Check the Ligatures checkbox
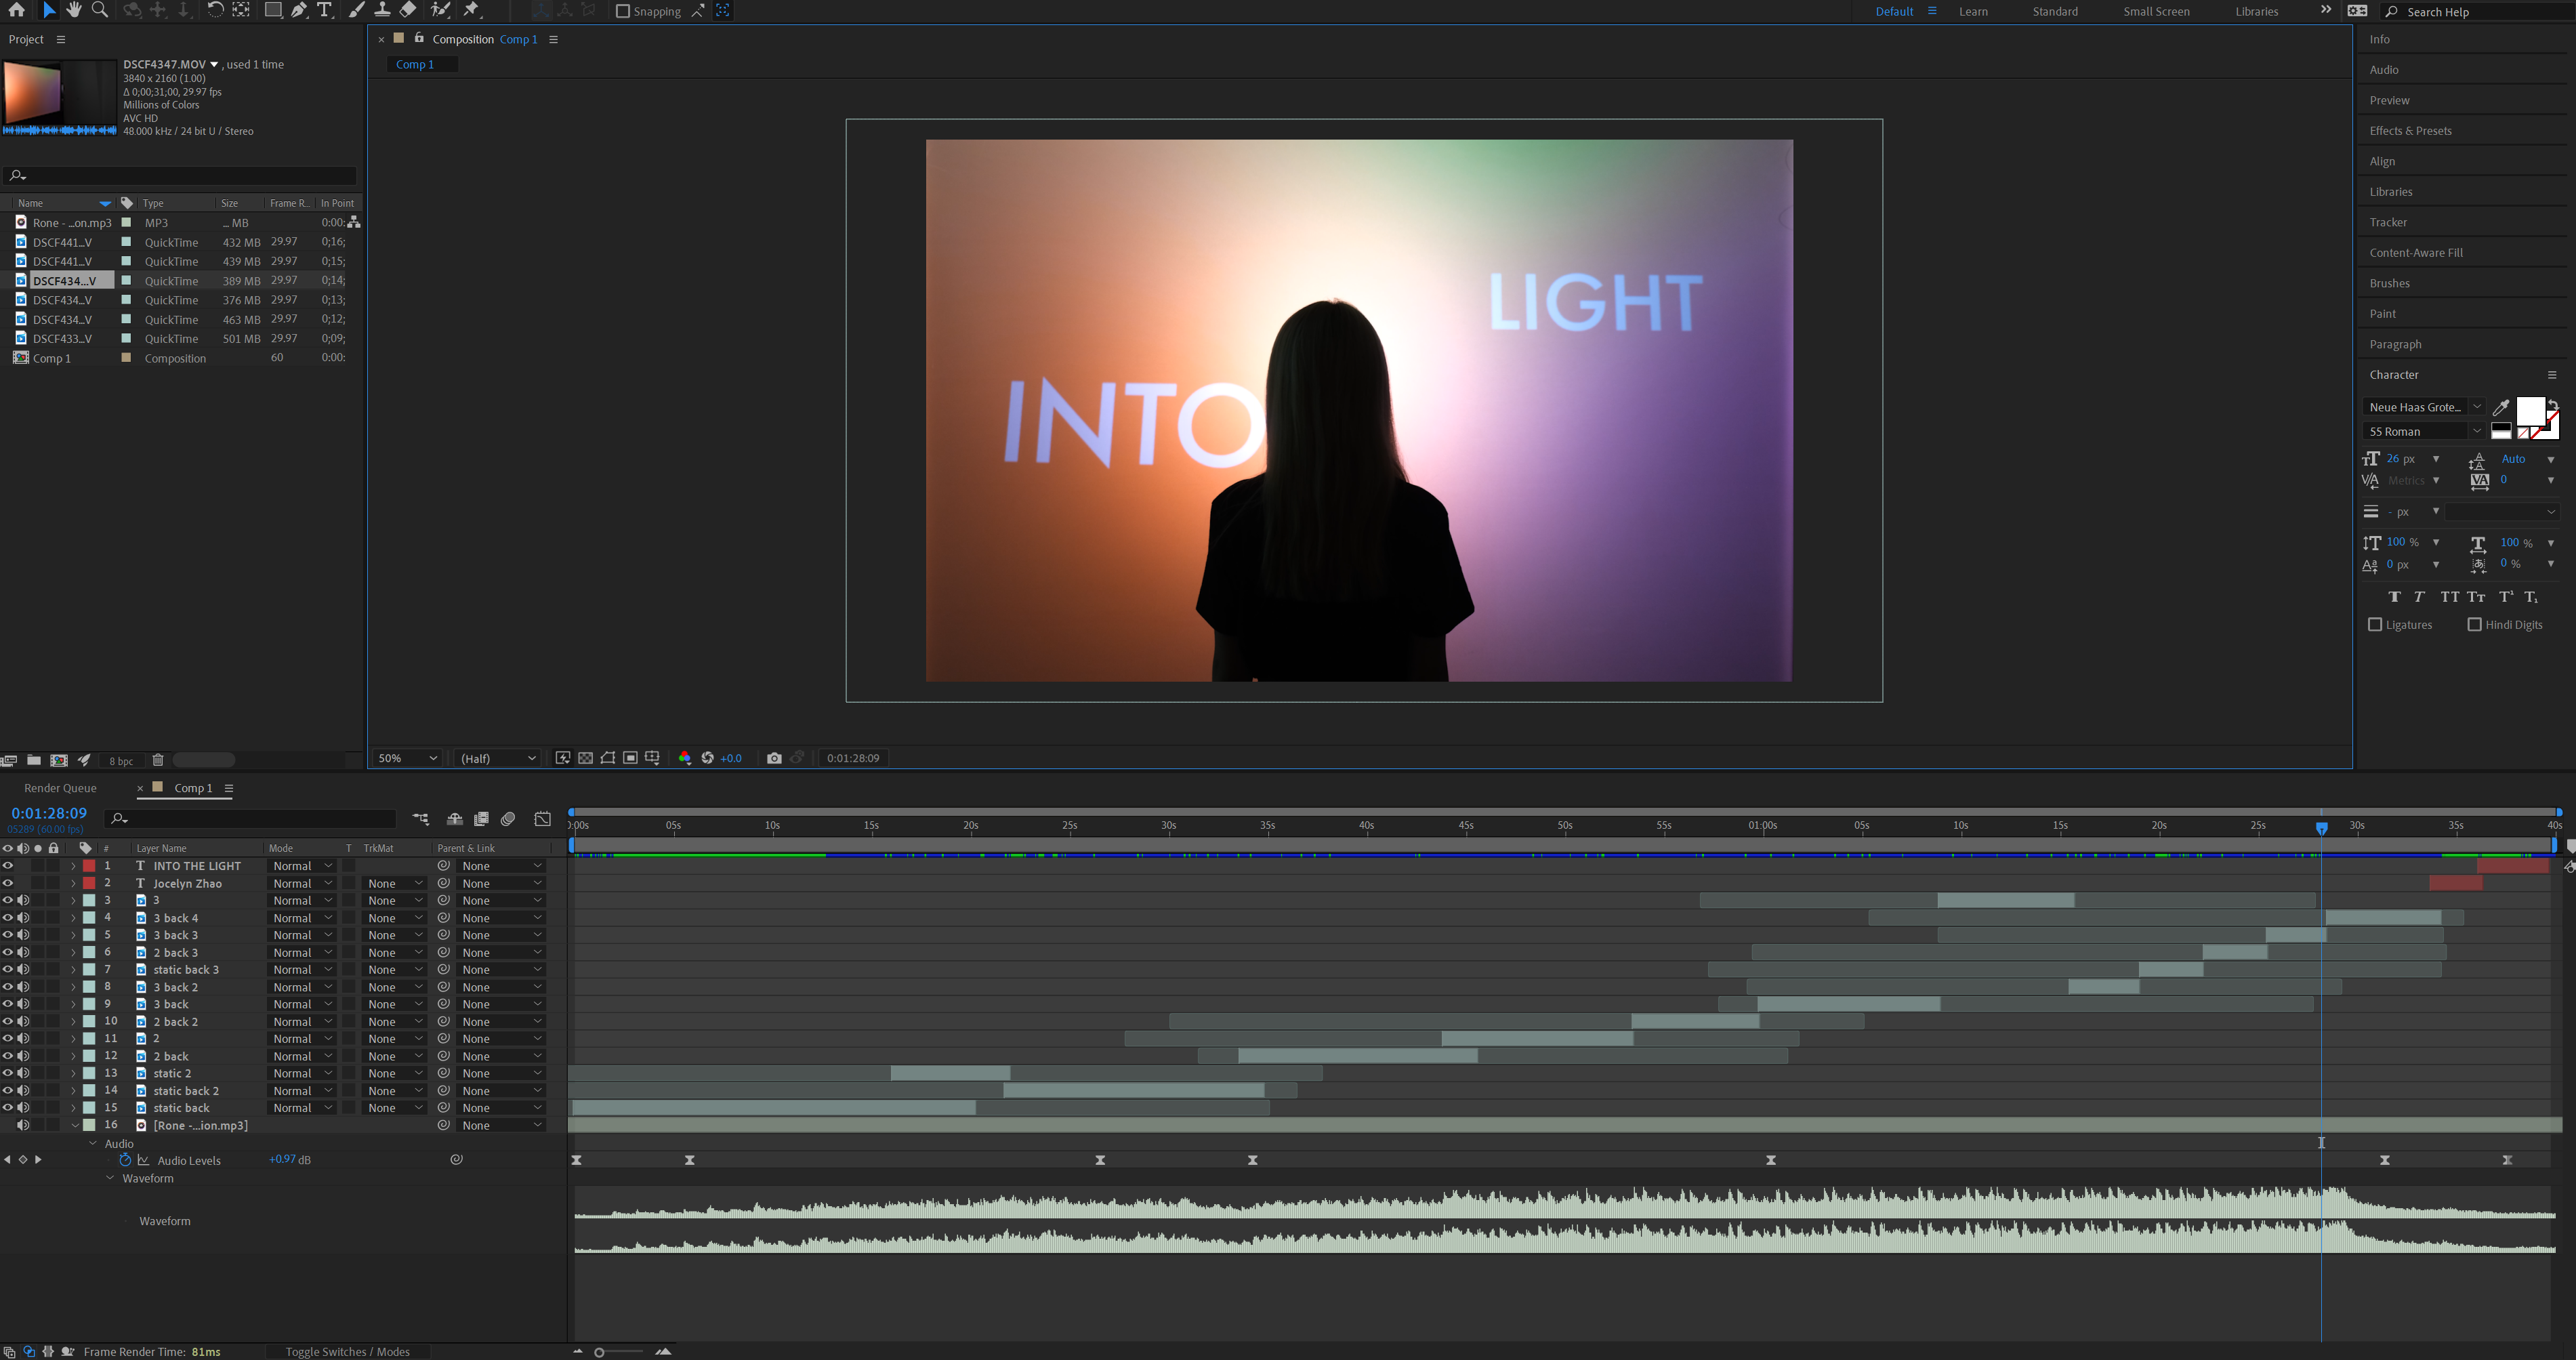The image size is (2576, 1360). (2375, 624)
